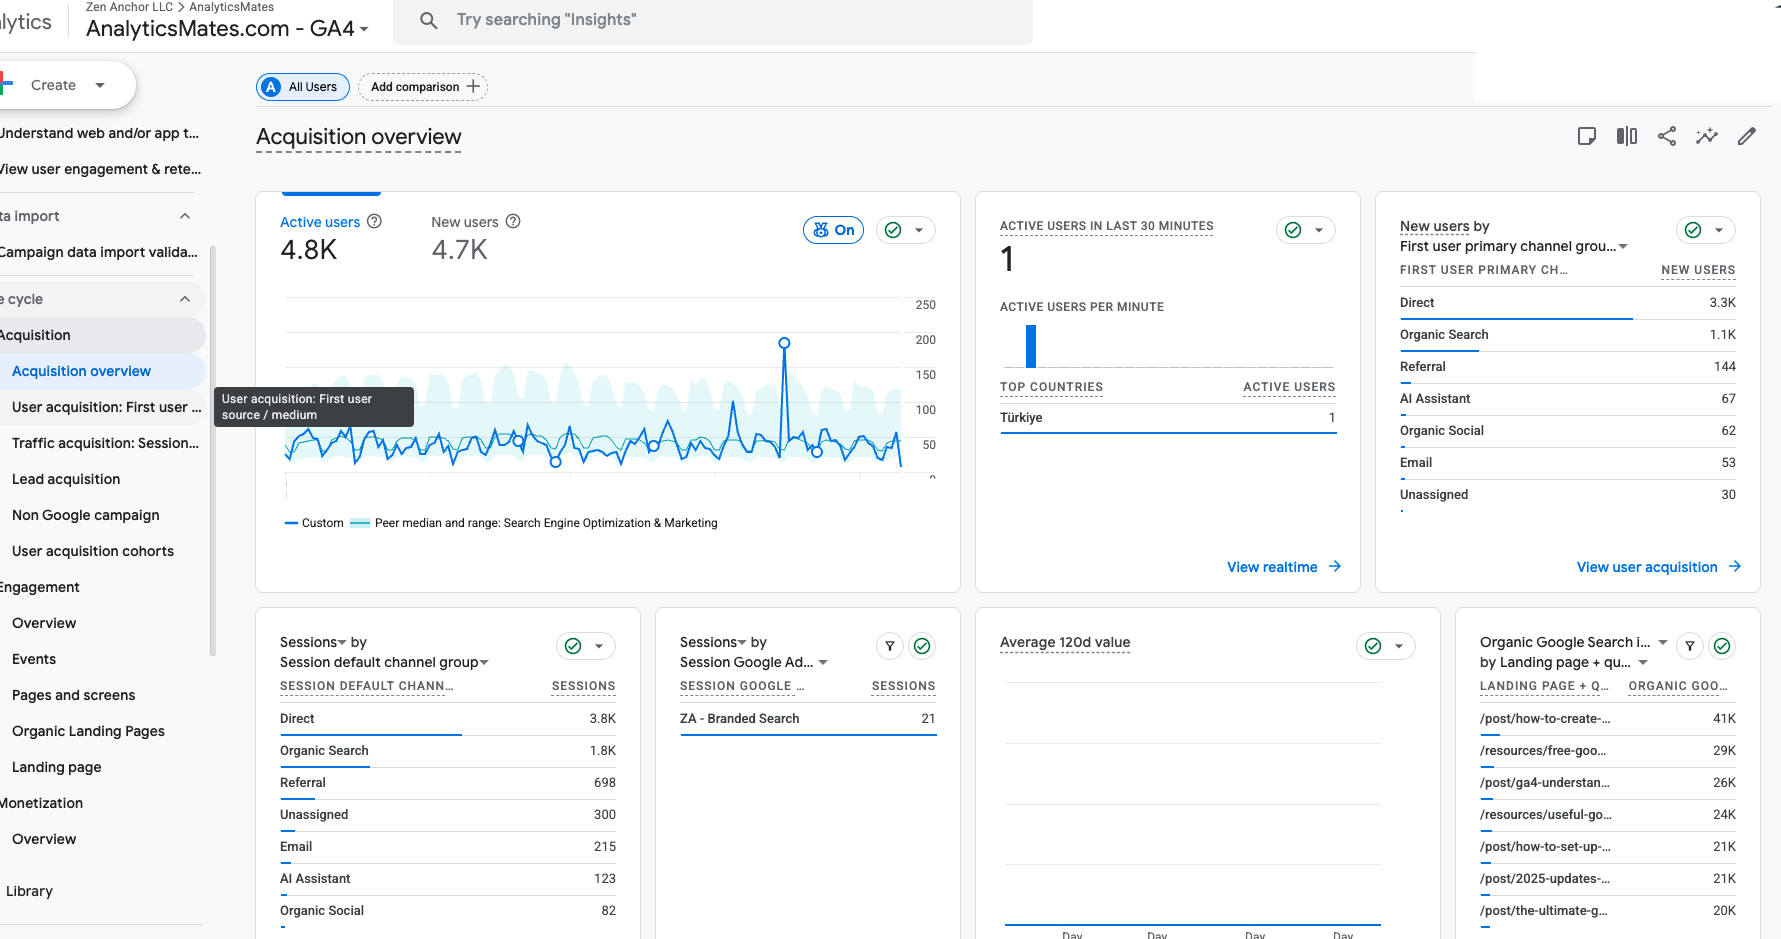Click the filter icon on Organic Google Search card
The image size is (1781, 939).
click(x=1689, y=646)
